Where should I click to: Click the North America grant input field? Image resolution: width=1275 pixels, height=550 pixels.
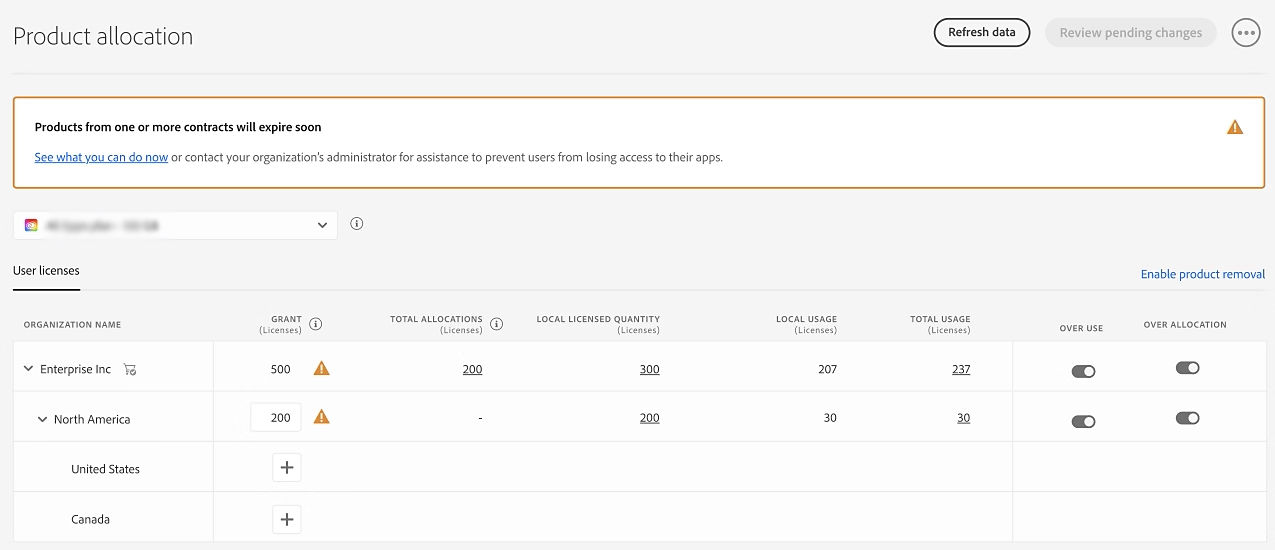point(275,417)
